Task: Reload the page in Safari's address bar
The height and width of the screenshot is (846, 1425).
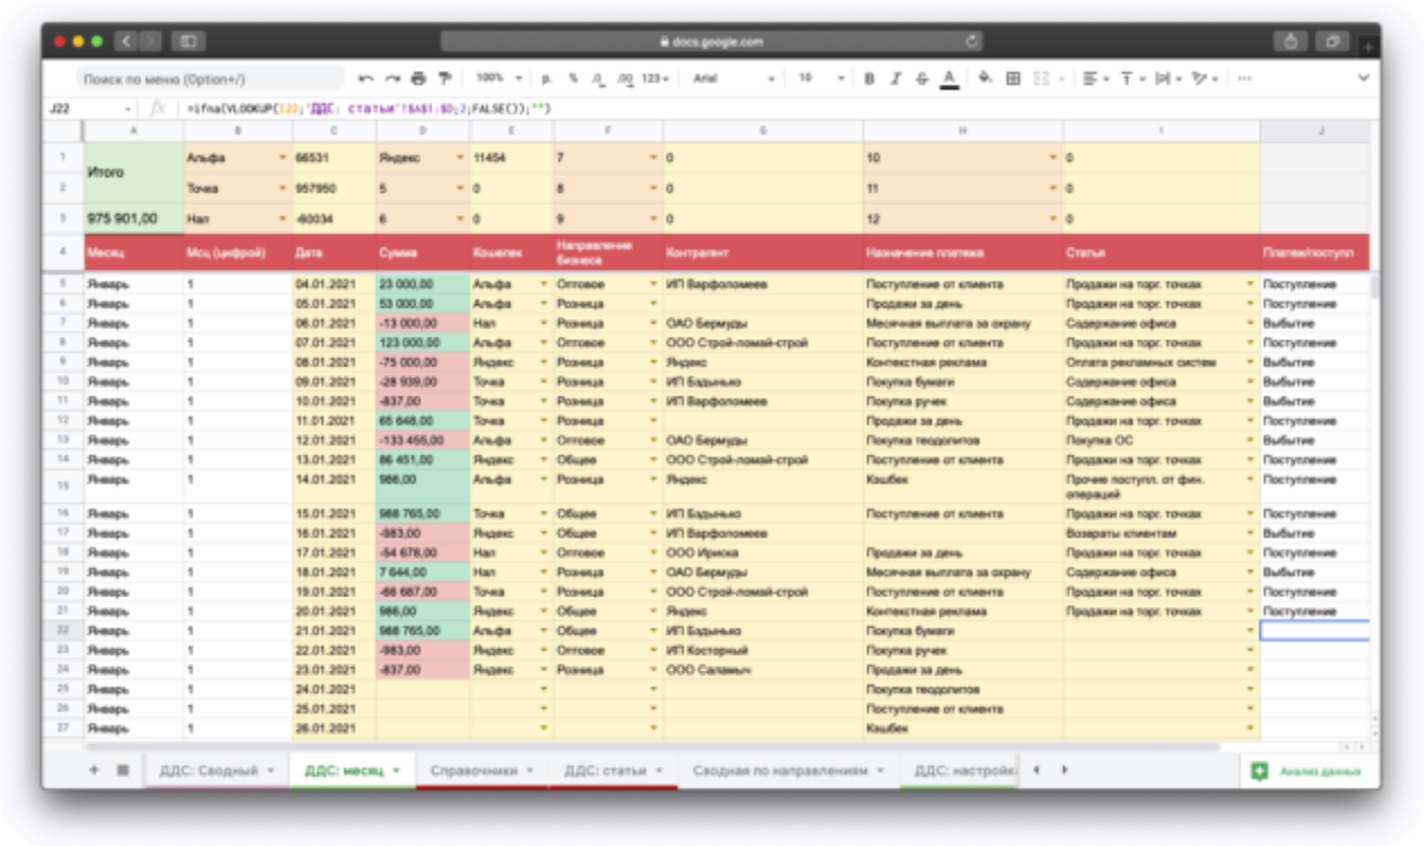Action: (971, 41)
